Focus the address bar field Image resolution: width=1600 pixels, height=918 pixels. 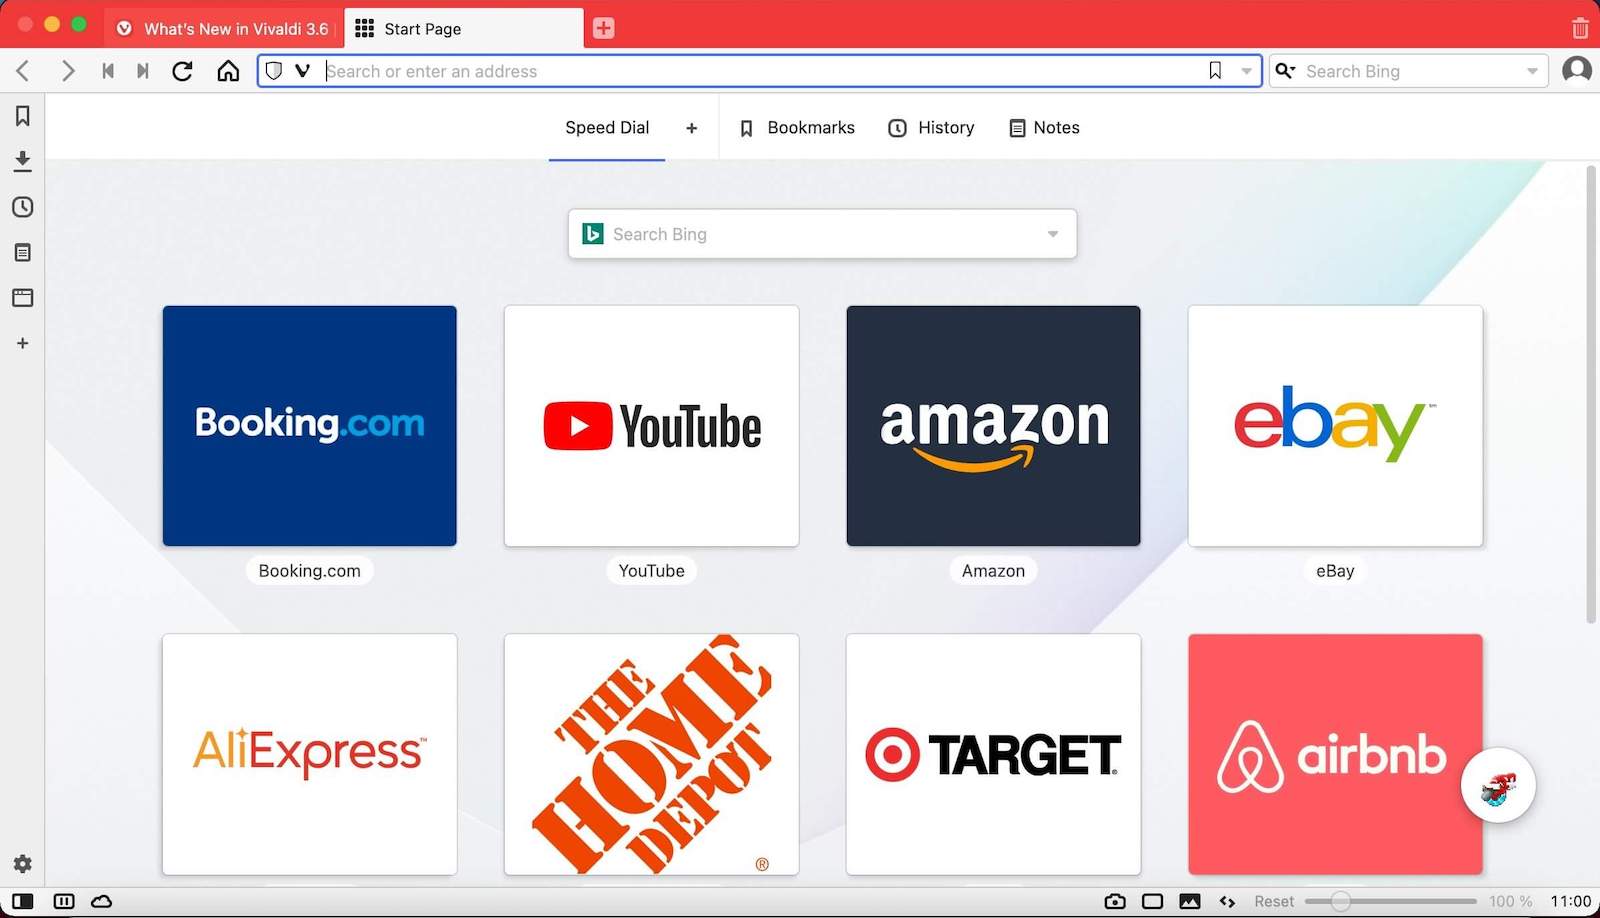760,71
